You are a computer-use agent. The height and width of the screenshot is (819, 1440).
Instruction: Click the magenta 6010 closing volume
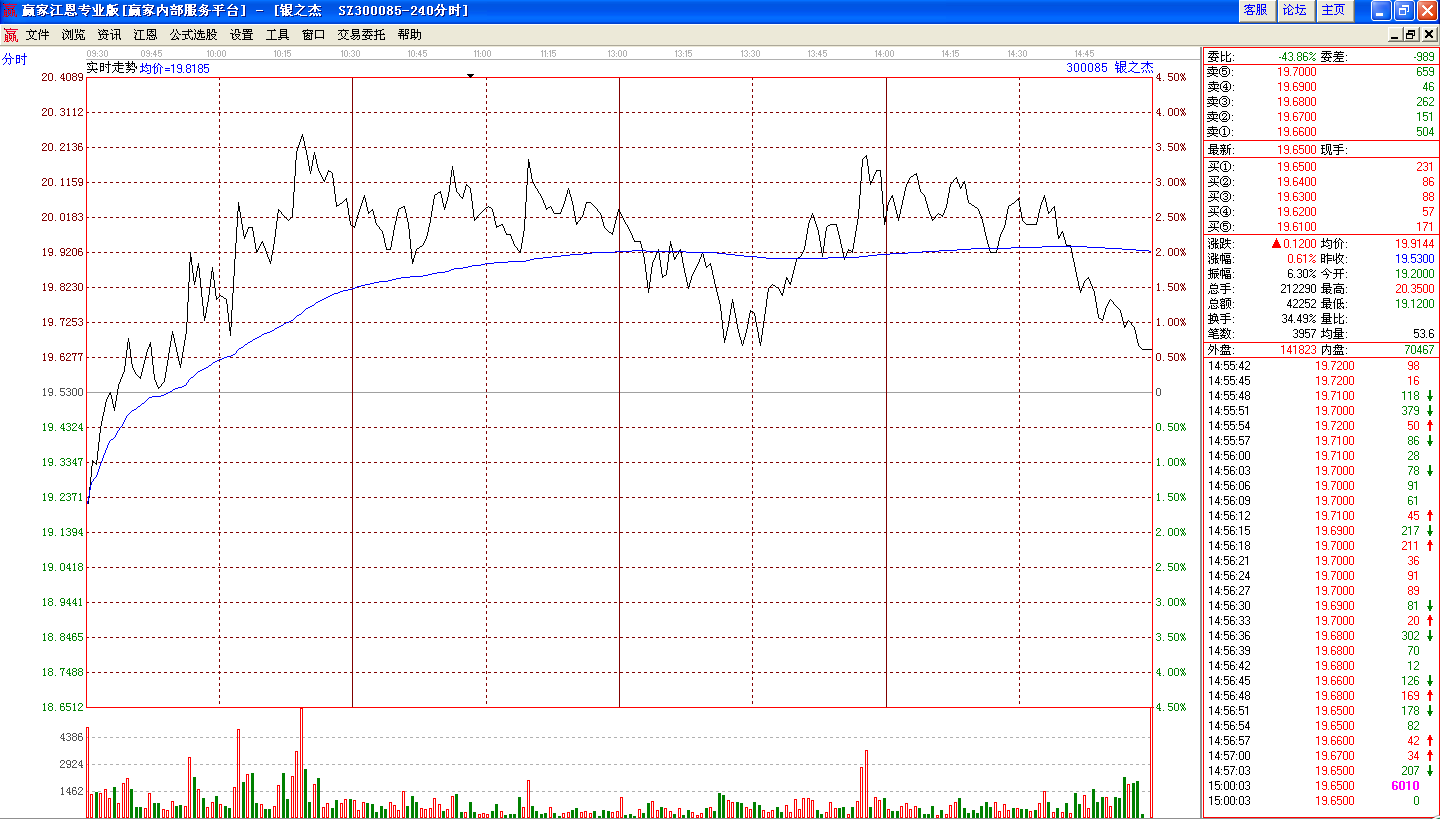coord(1405,786)
